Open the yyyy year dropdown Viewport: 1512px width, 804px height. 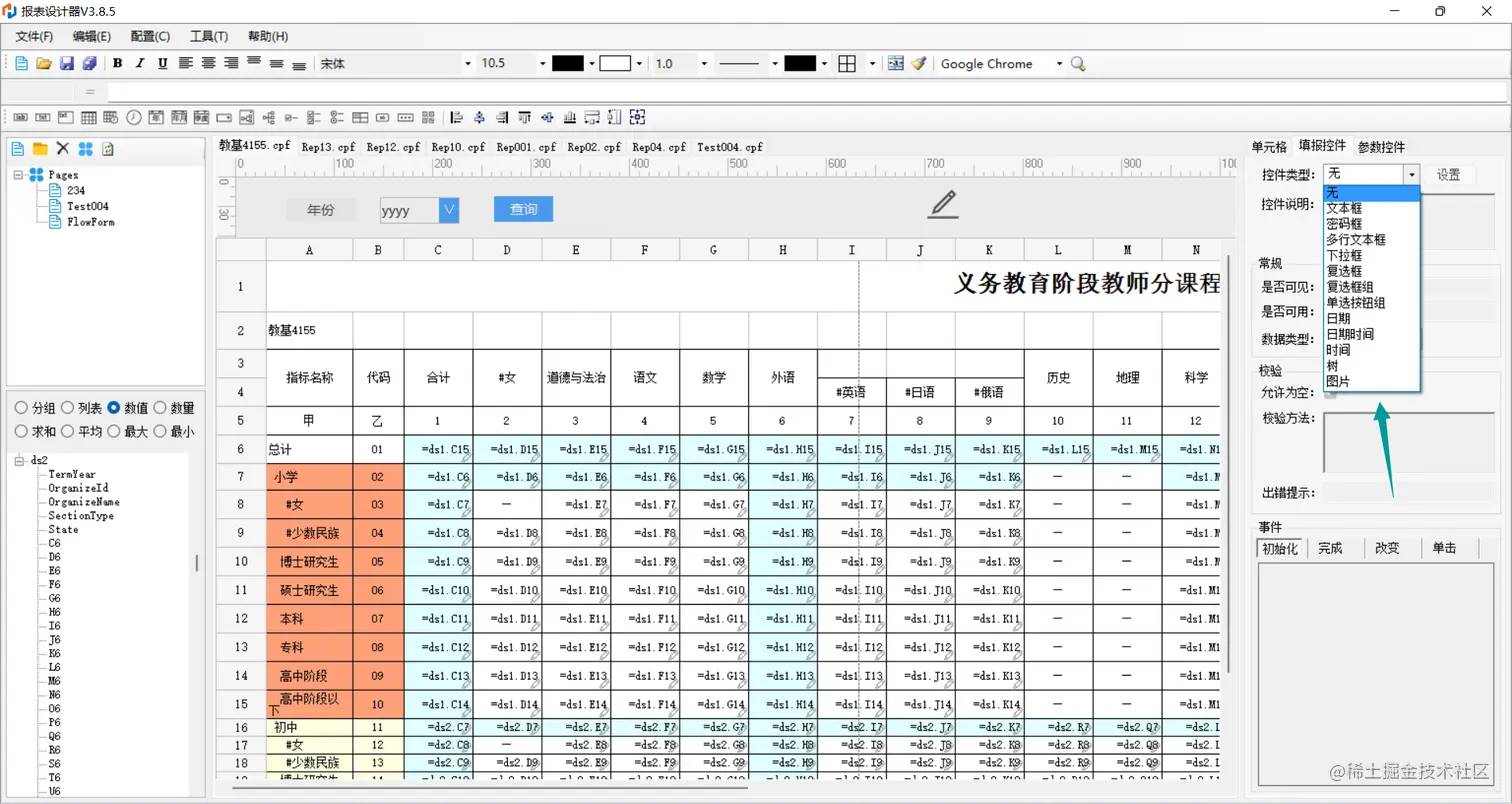449,210
